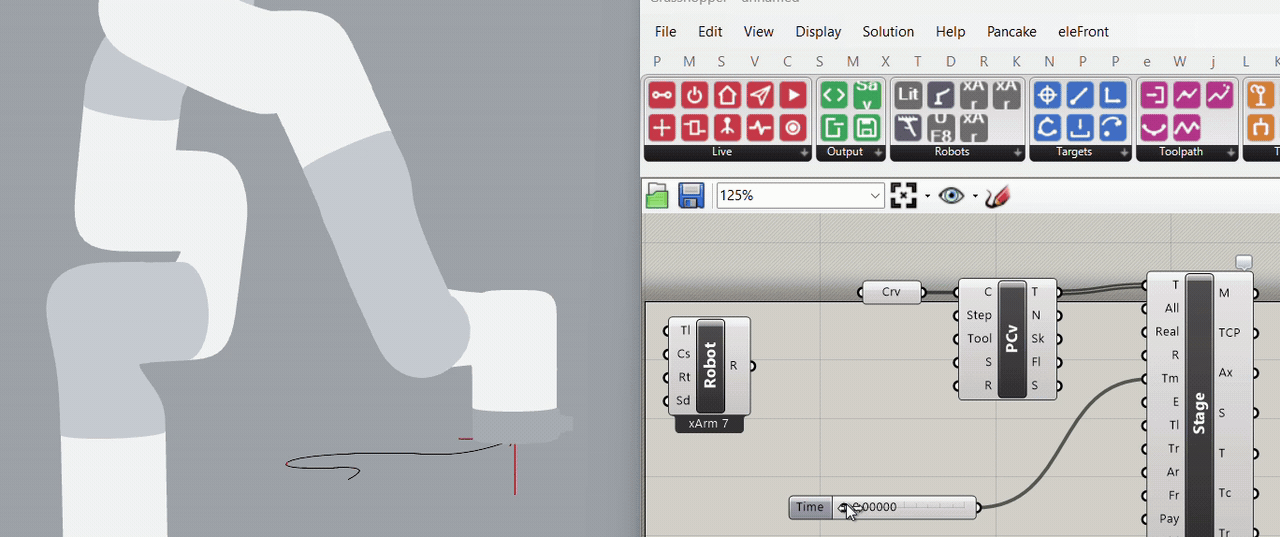The height and width of the screenshot is (537, 1280).
Task: Click the red play-triangle icon in Live panel
Action: (793, 96)
